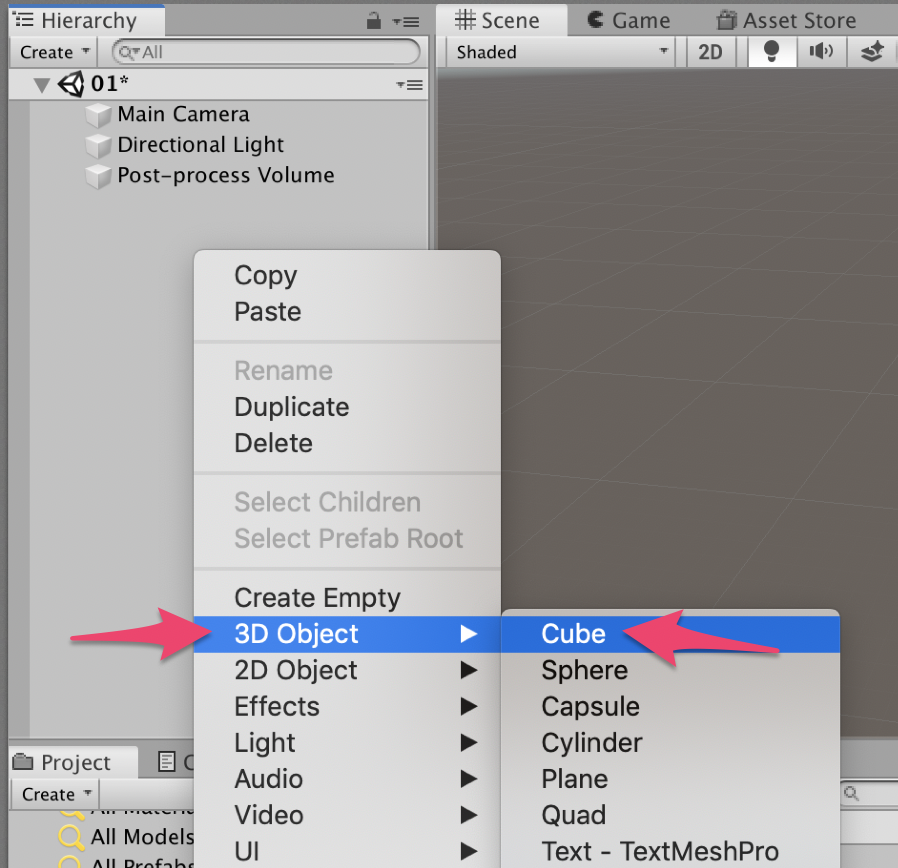Choose Delete from the context menu
Screen dimensions: 898x868
(x=347, y=443)
